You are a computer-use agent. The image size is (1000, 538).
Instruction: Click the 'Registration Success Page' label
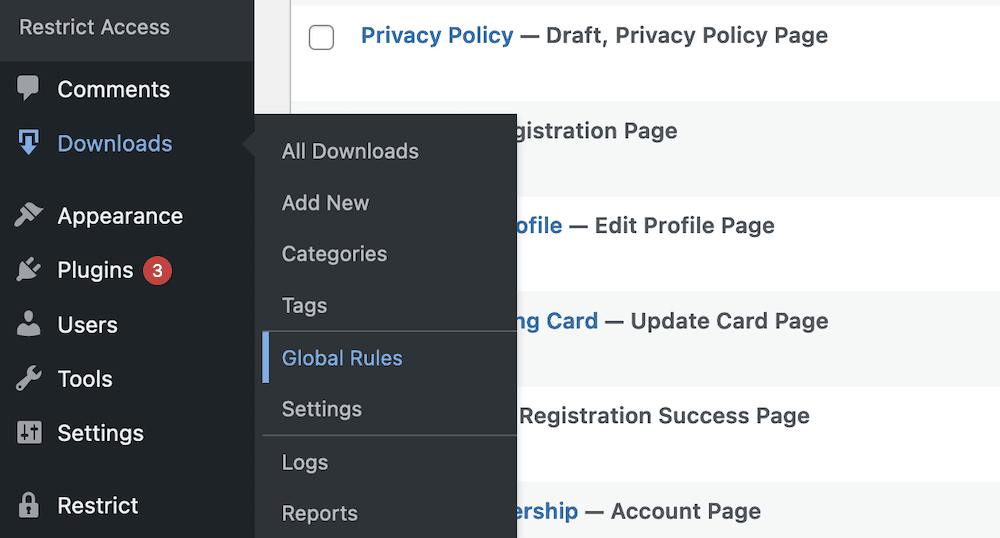coord(665,416)
